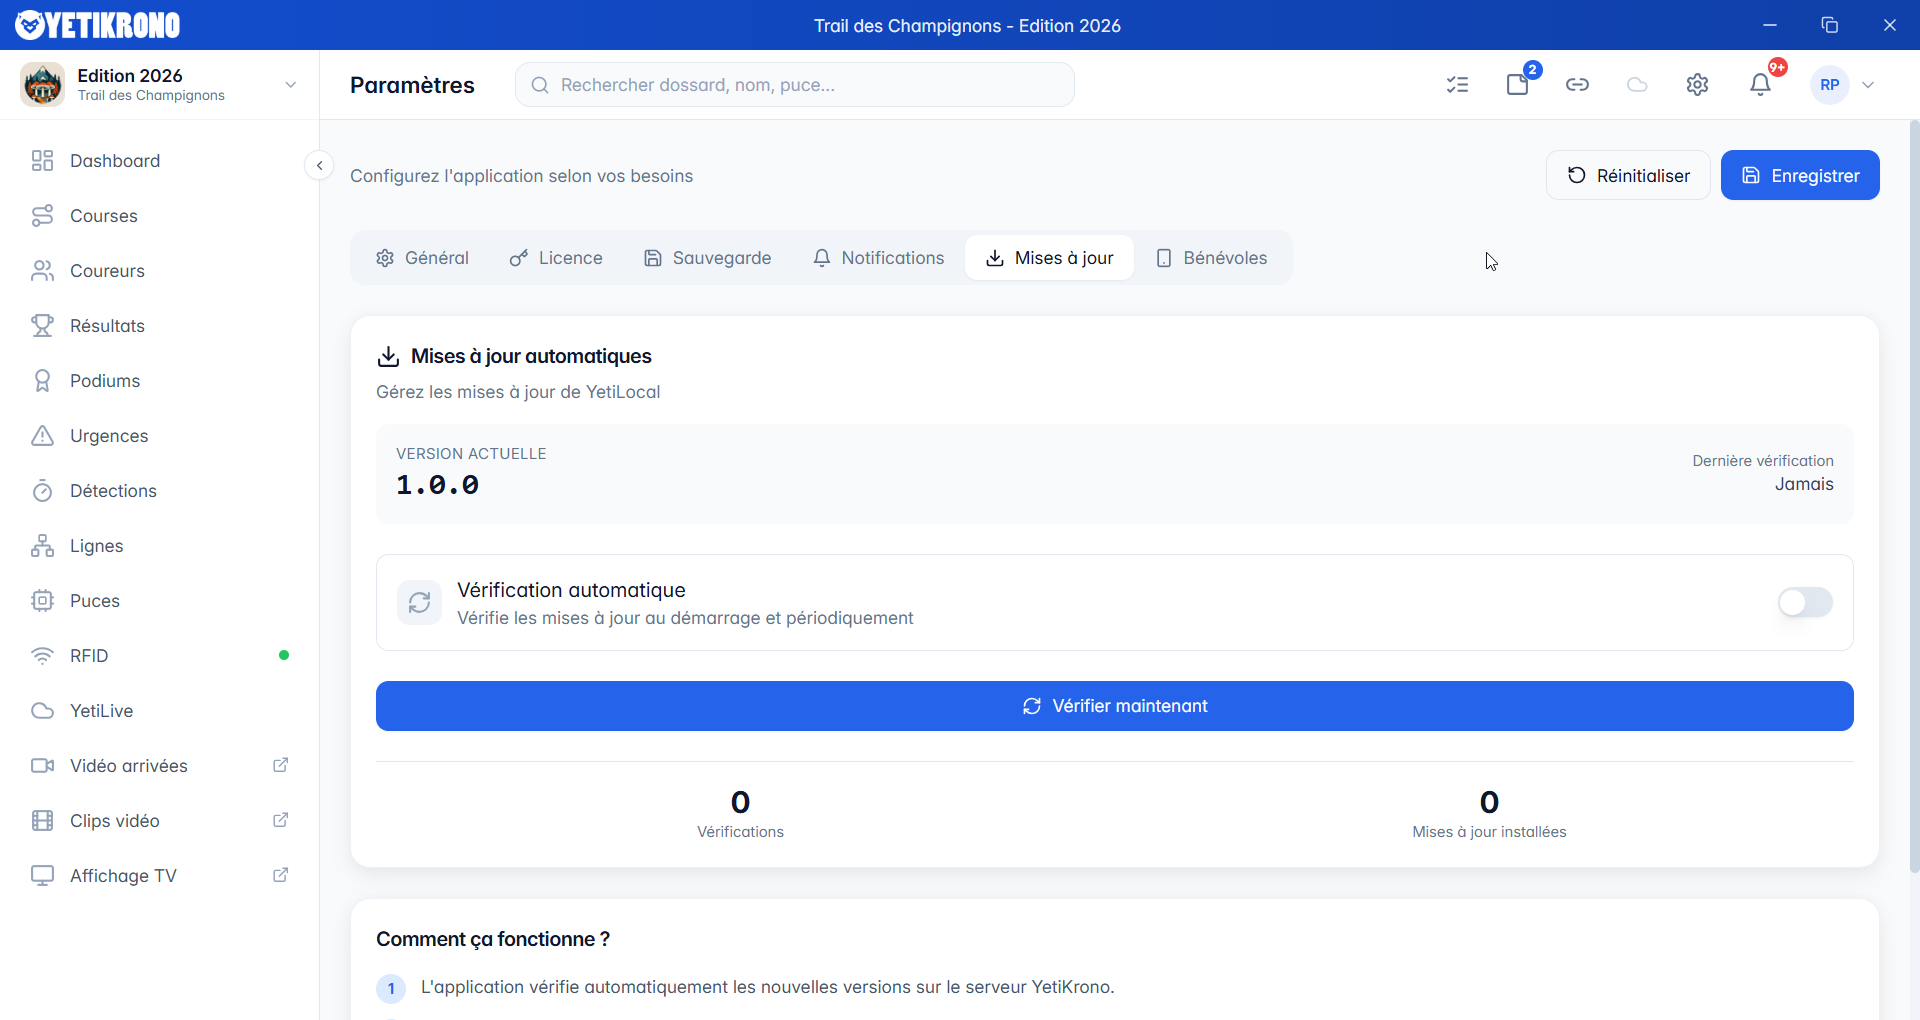Viewport: 1920px width, 1020px height.
Task: Select the Bénévoles tab
Action: [x=1211, y=258]
